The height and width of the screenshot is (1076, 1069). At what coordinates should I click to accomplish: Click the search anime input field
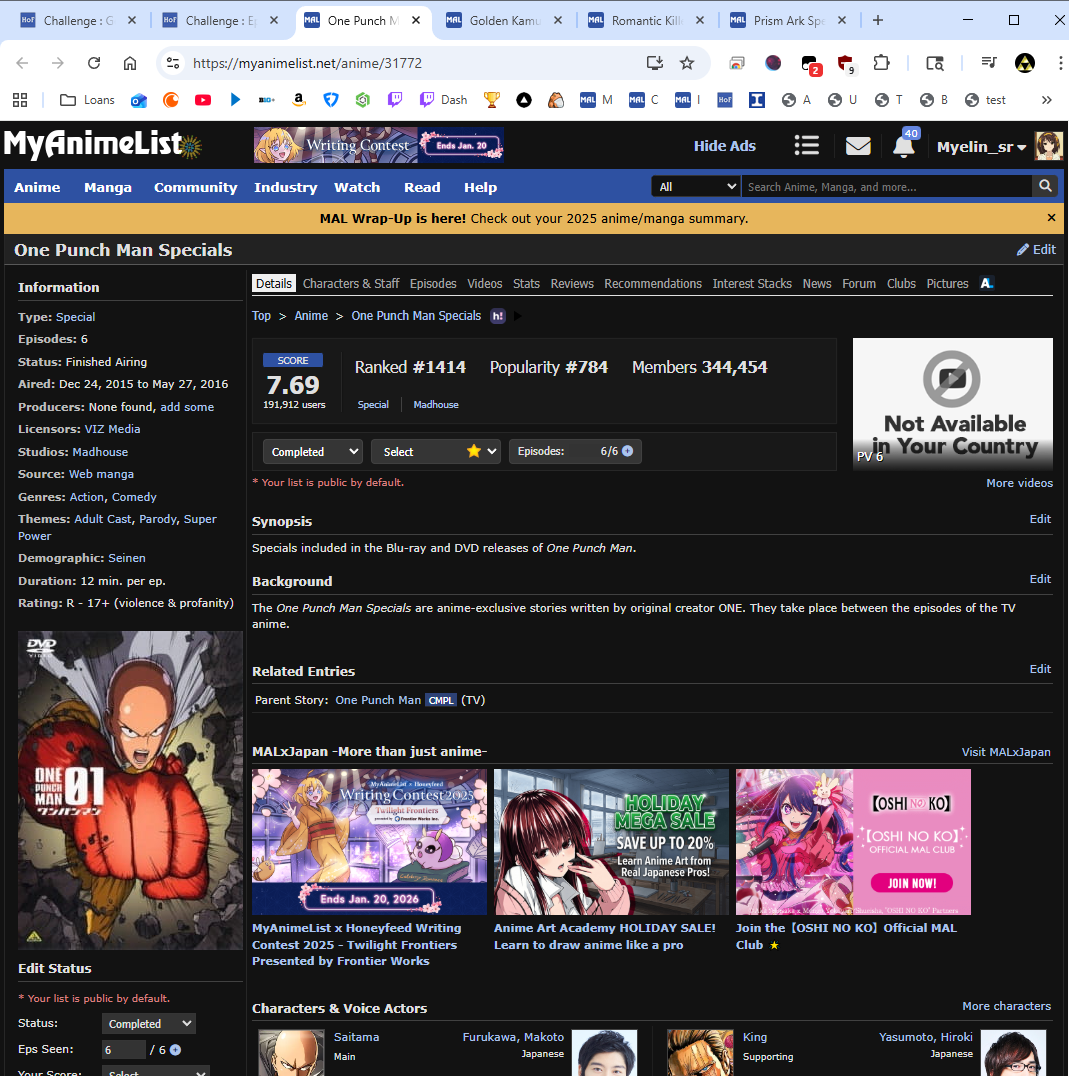click(887, 186)
